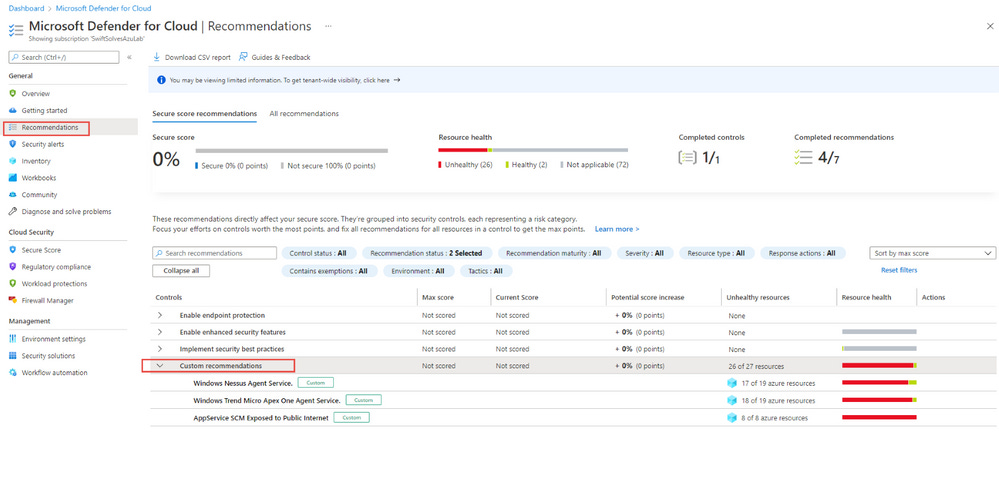Click Environment settings icon
The image size is (999, 480).
click(13, 339)
